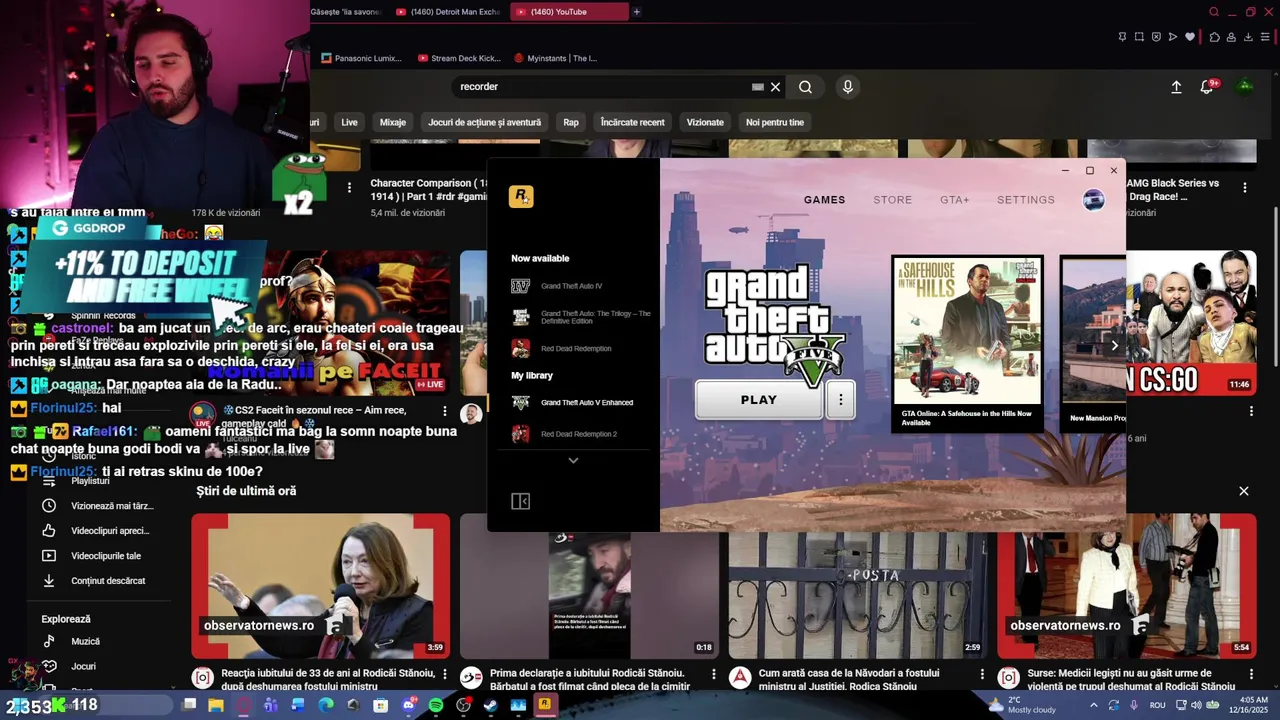
Task: Select the Rap filter chip
Action: (571, 122)
